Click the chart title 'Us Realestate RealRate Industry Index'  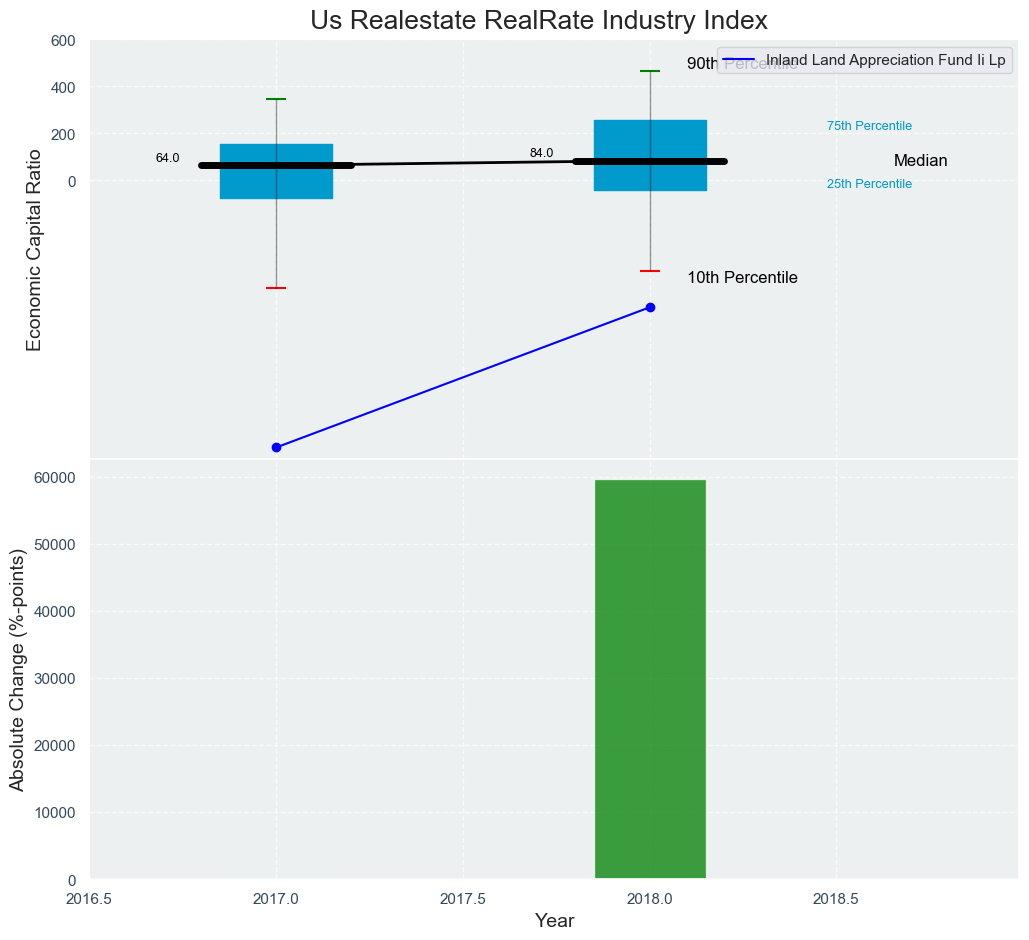pyautogui.click(x=539, y=20)
